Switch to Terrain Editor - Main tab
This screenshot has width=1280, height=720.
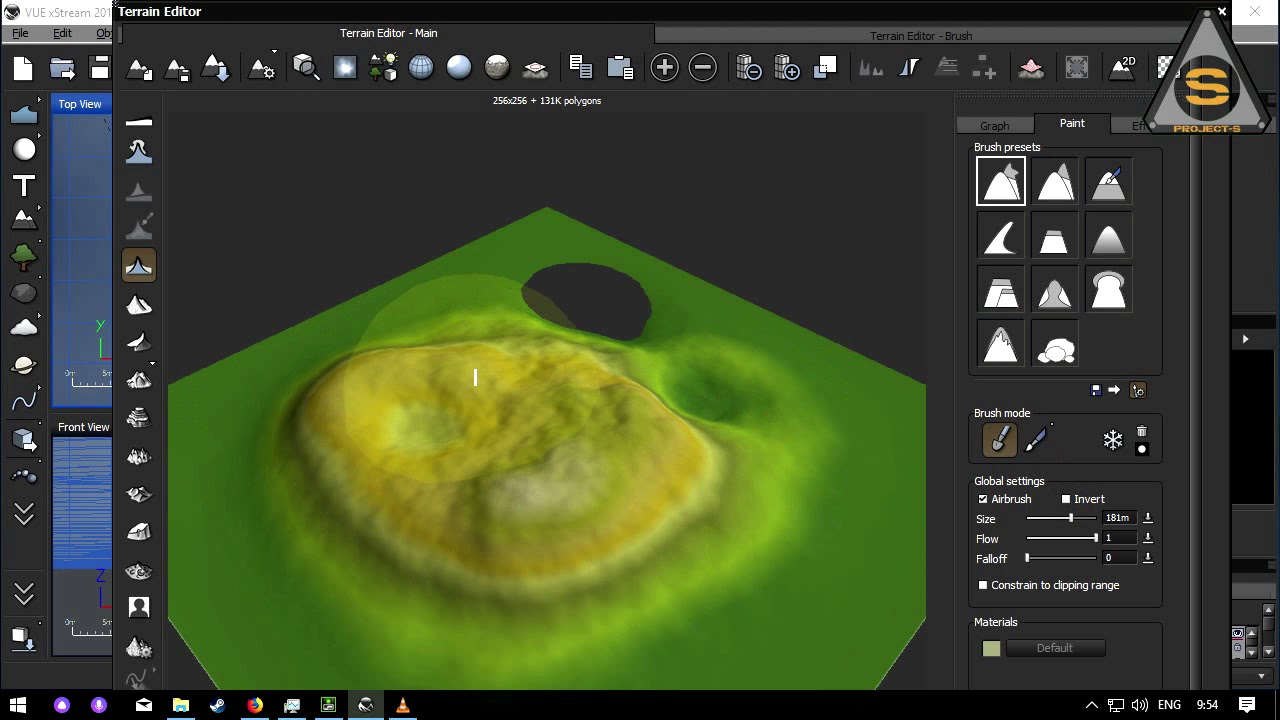(388, 33)
